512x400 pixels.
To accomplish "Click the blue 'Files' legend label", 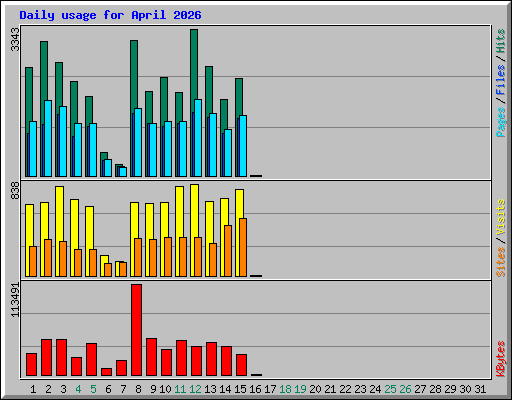I will [x=501, y=79].
